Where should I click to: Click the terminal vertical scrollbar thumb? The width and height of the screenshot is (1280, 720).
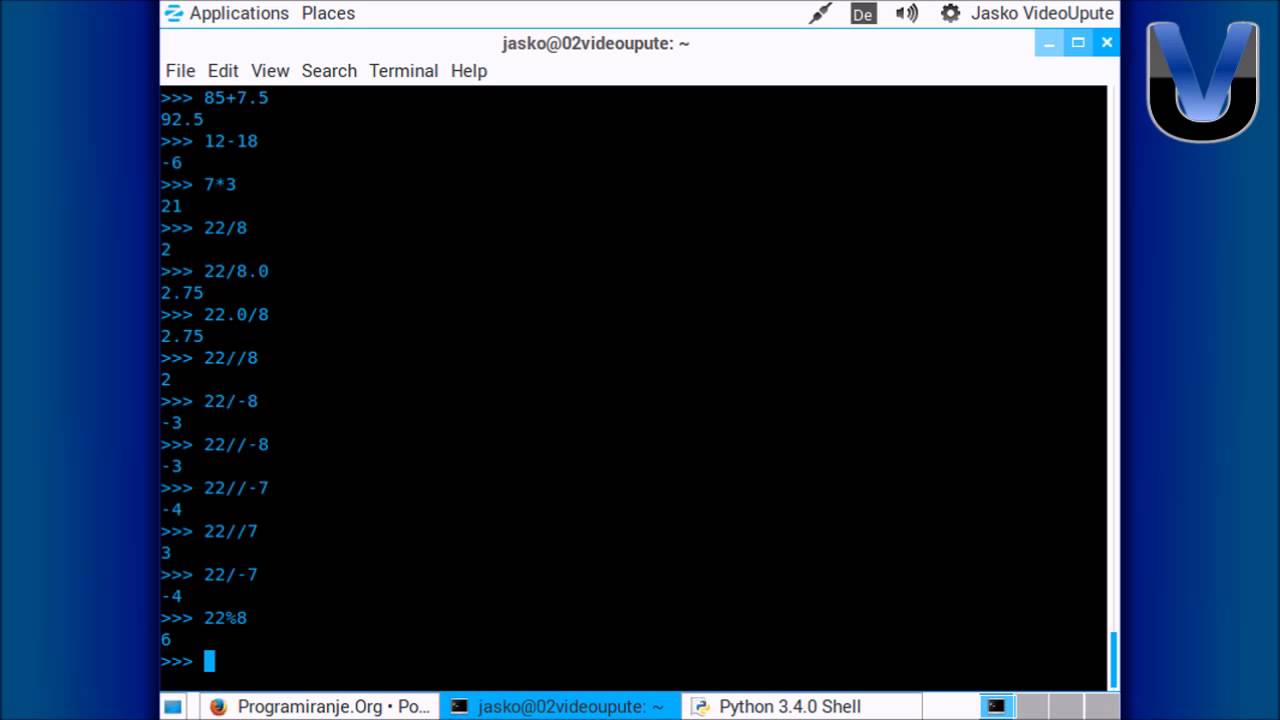[x=1114, y=660]
